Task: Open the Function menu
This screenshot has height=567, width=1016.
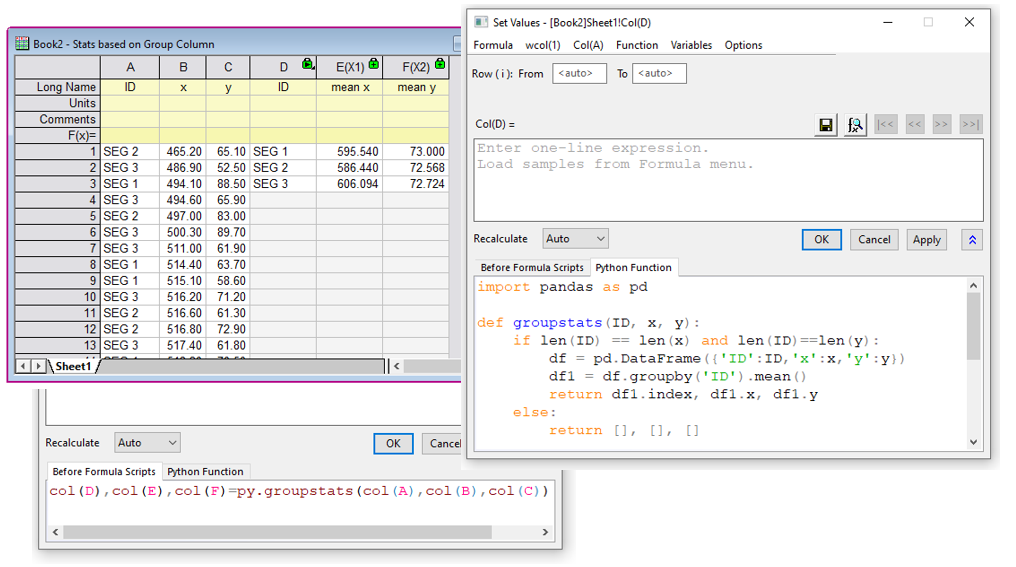Action: click(x=636, y=45)
